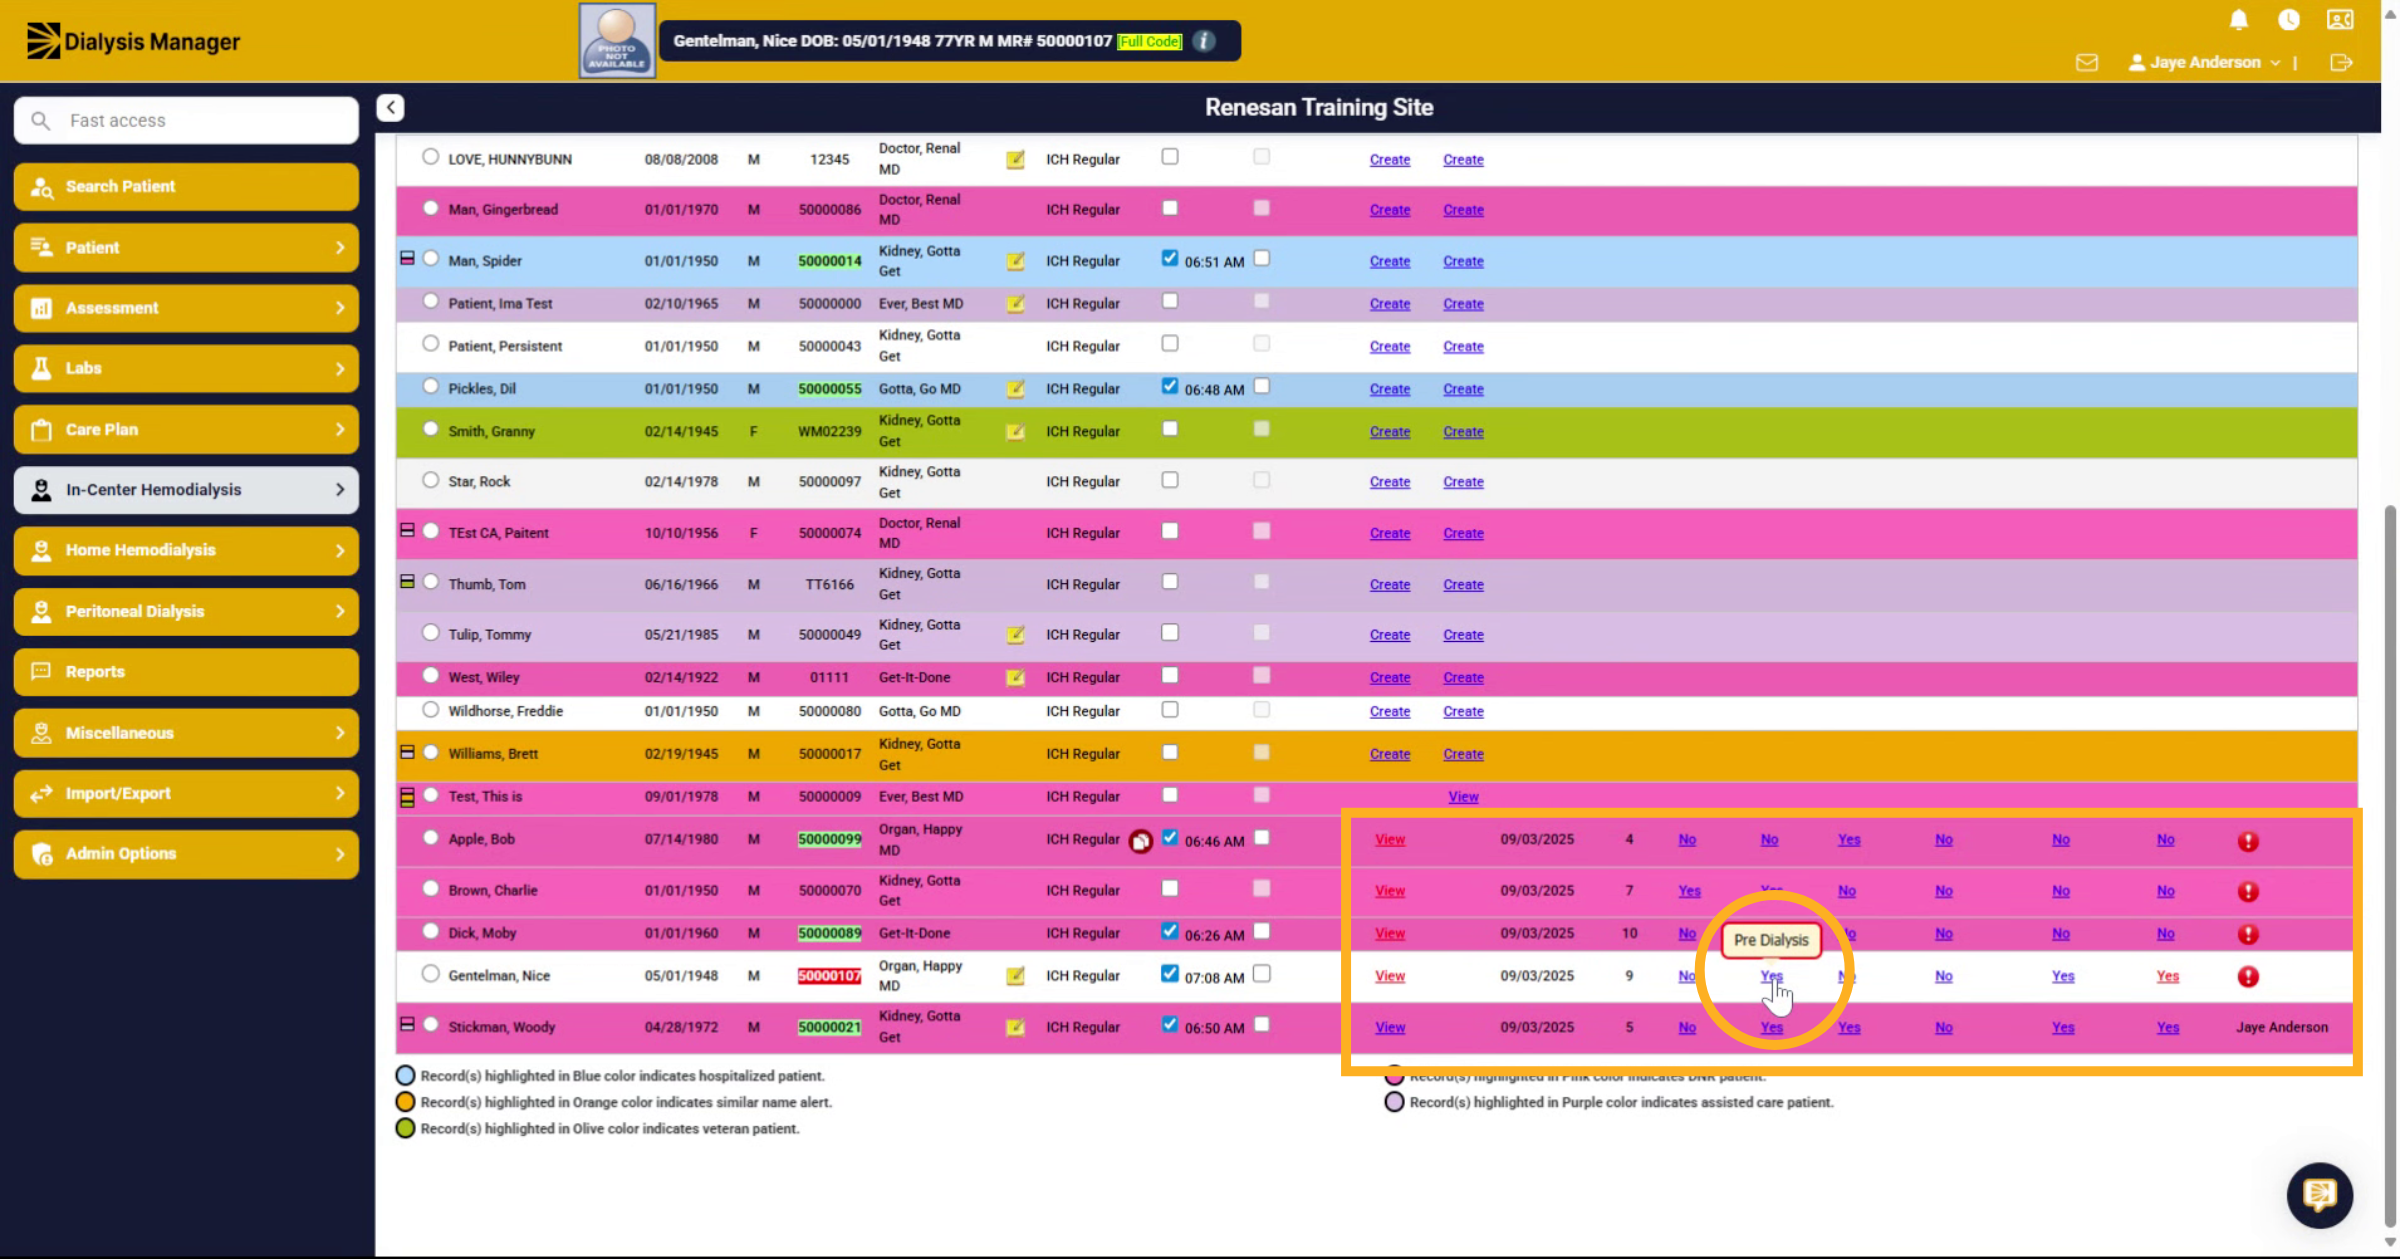Open Search Patient from sidebar

coord(187,187)
